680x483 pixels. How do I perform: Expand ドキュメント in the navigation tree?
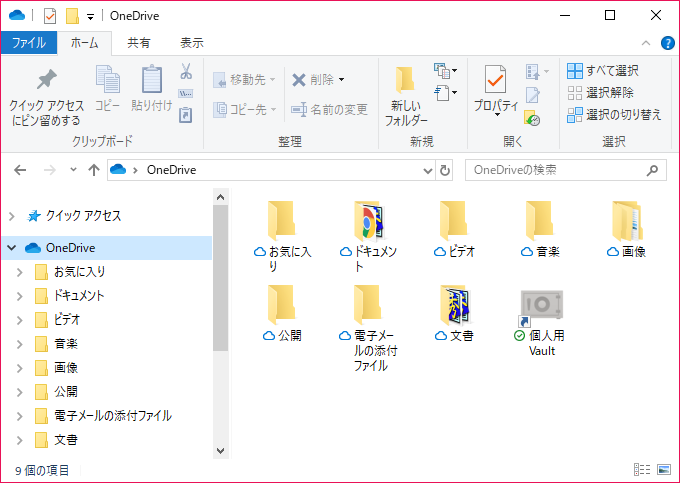[x=20, y=296]
